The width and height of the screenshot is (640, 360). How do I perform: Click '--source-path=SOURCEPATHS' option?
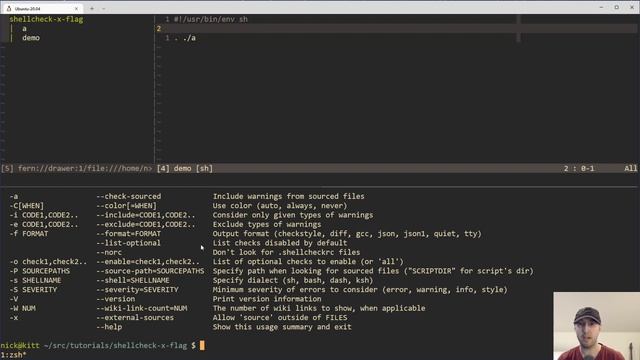tap(150, 271)
